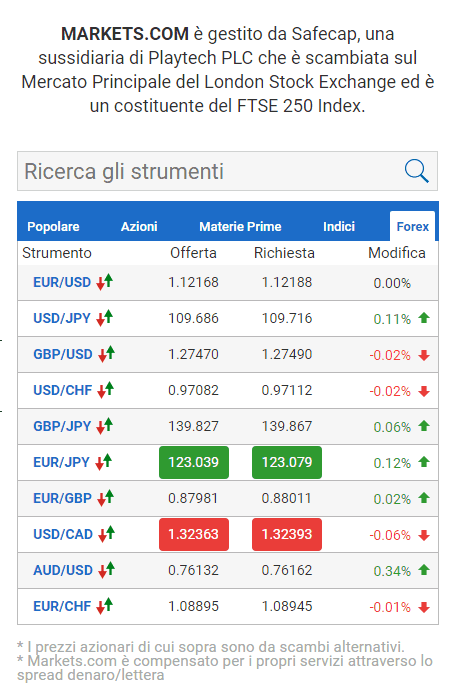Click USD/JPY bid value 109.686
This screenshot has width=456, height=698.
click(x=193, y=318)
